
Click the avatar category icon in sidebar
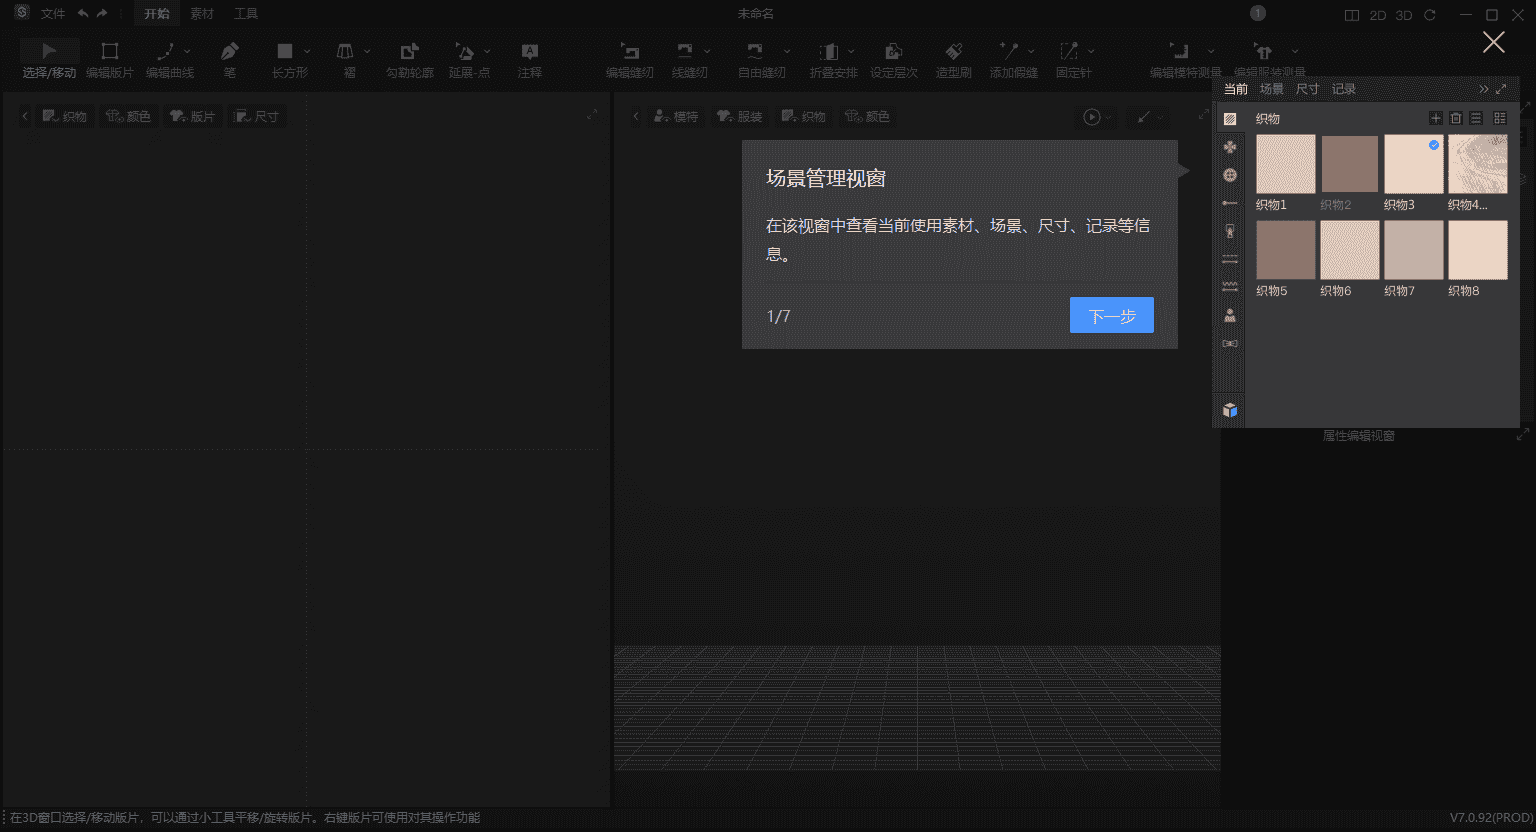click(1230, 315)
